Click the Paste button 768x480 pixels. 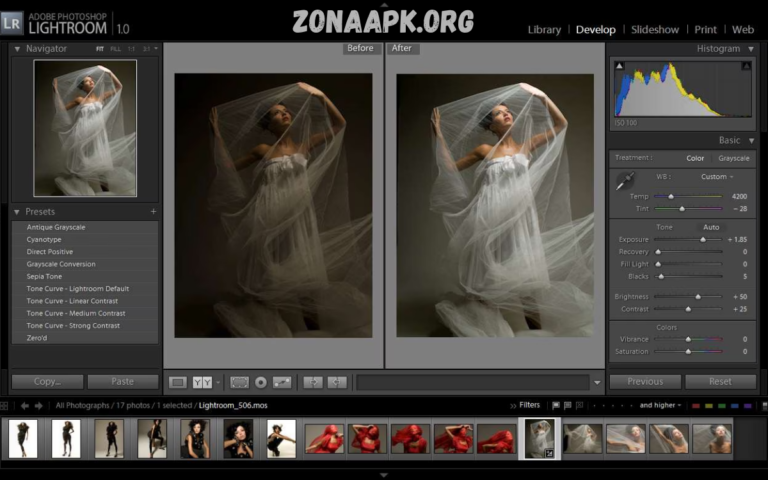[122, 382]
